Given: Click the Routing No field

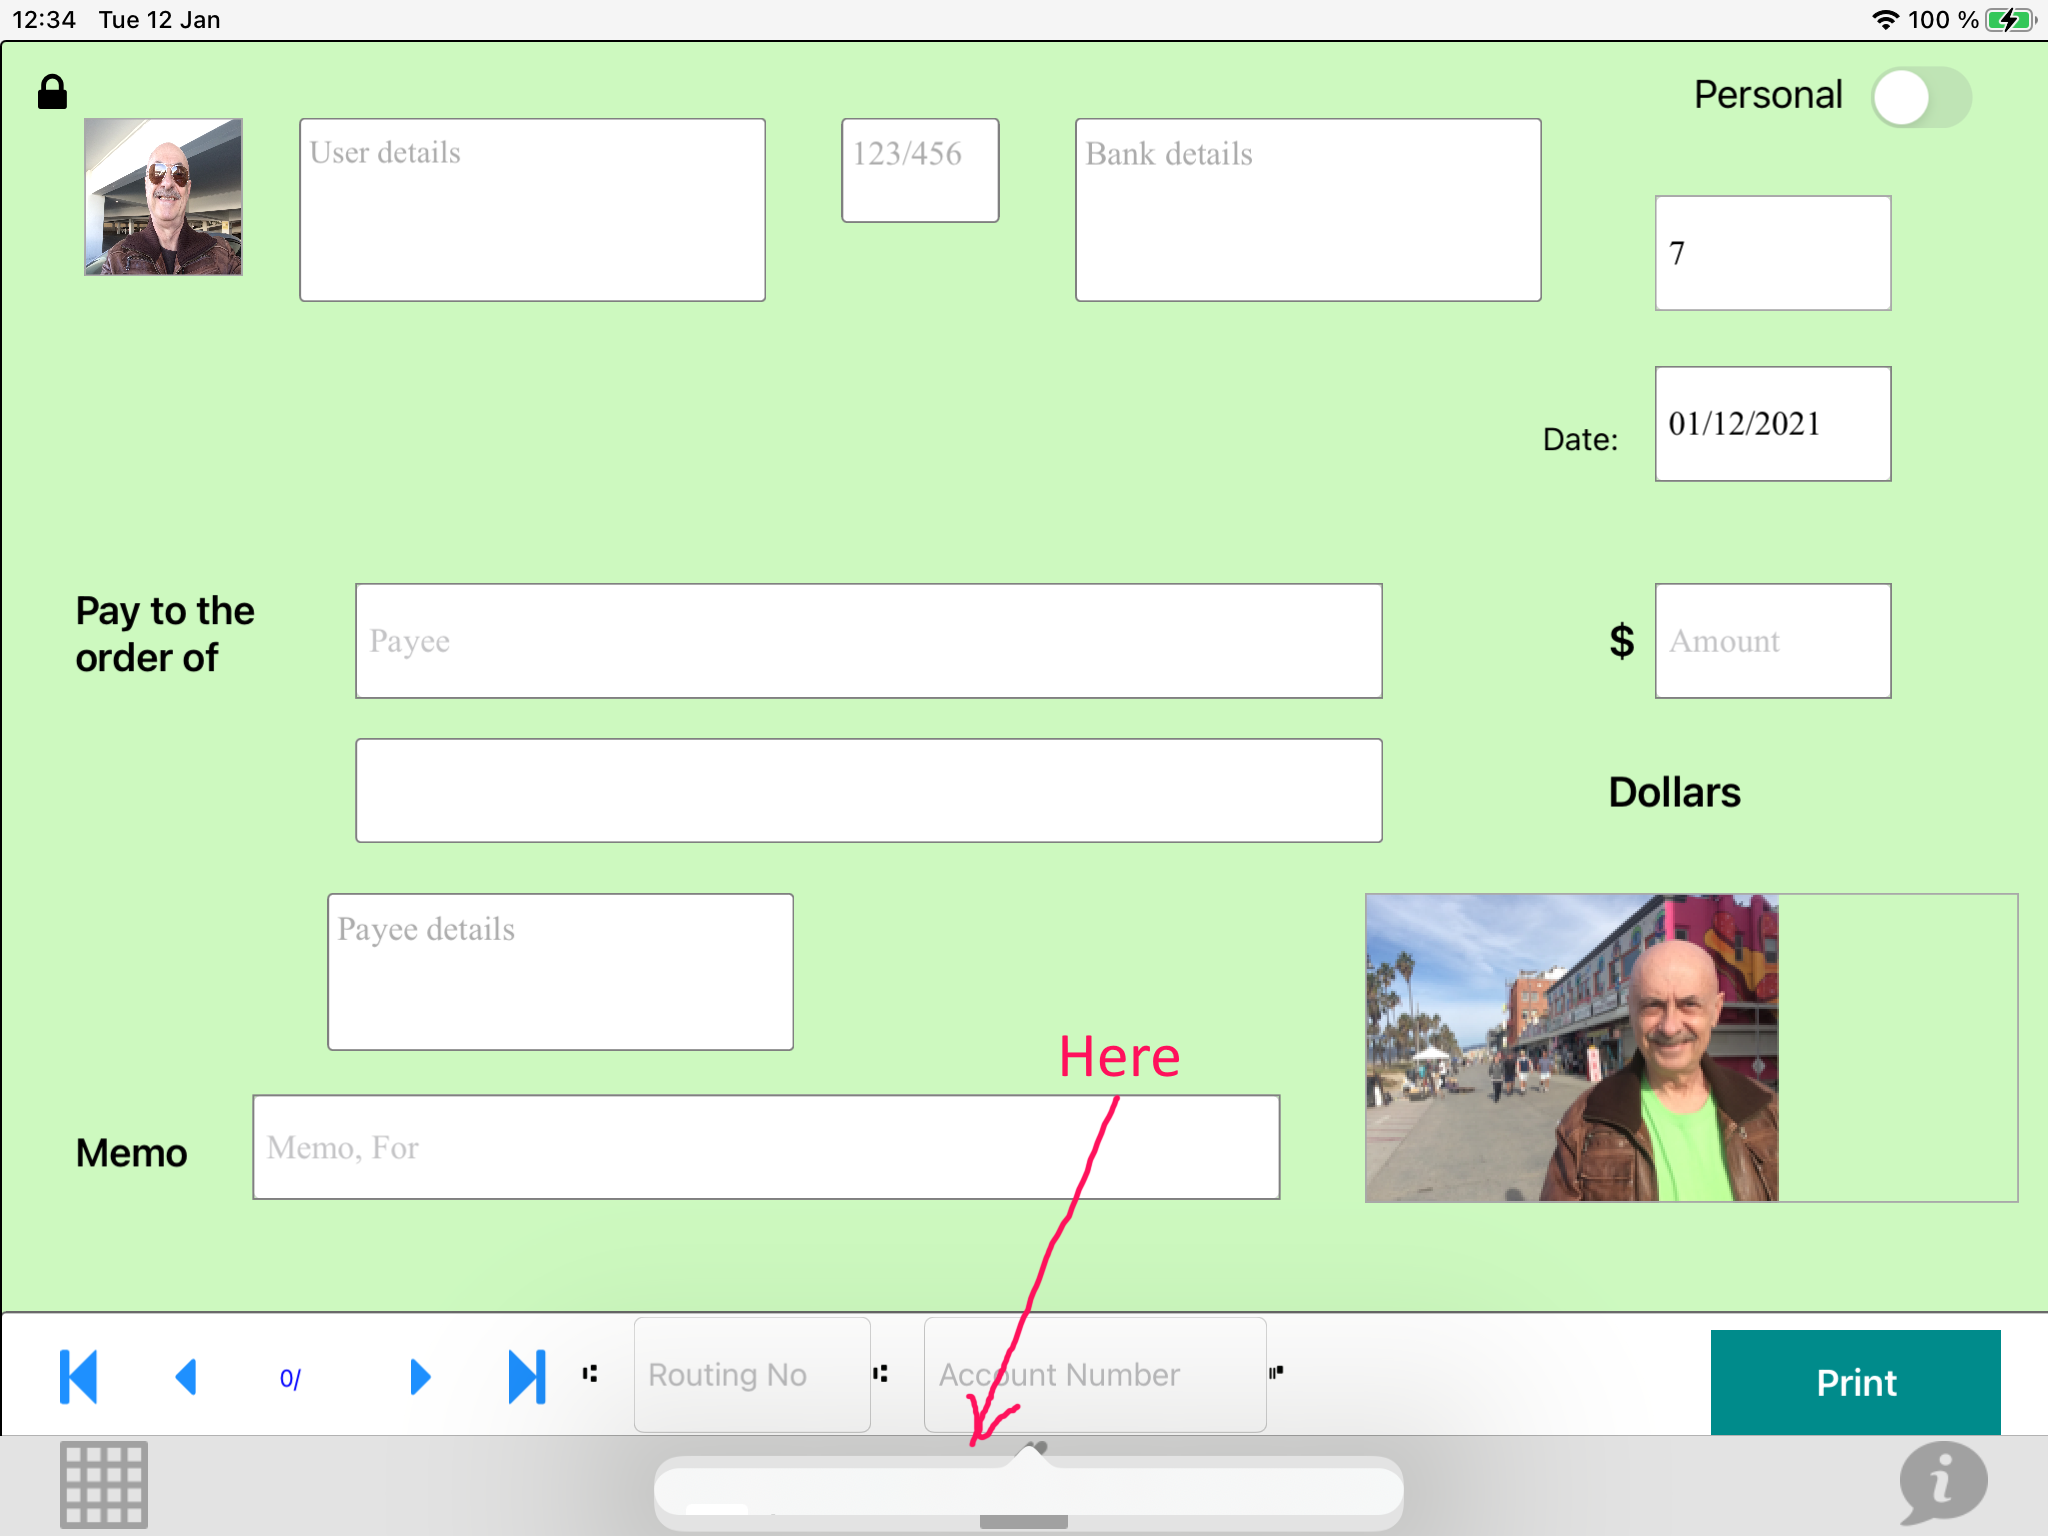Looking at the screenshot, I should 751,1374.
